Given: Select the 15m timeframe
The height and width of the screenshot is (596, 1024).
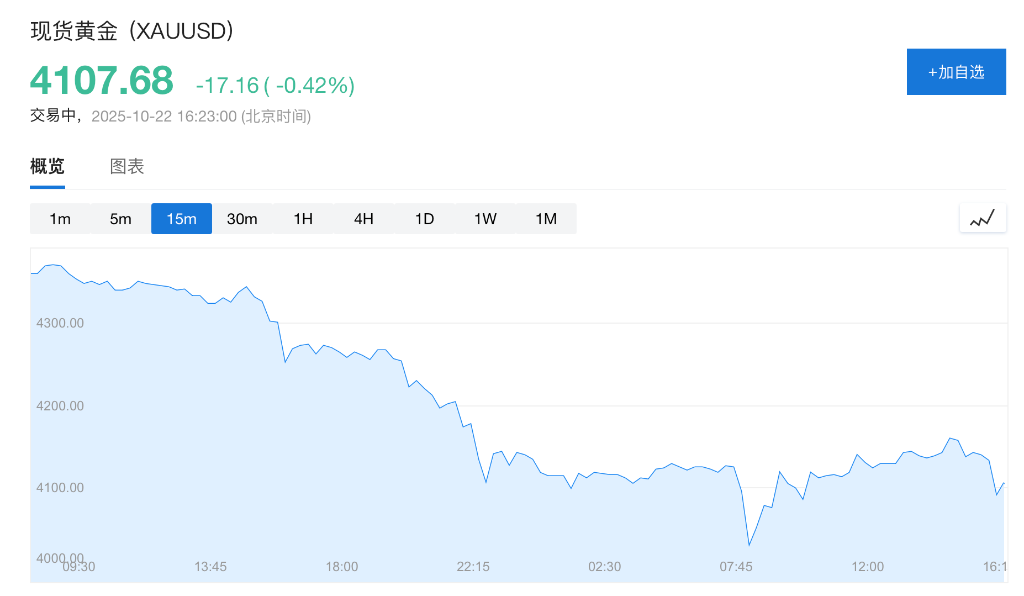Looking at the screenshot, I should (181, 218).
